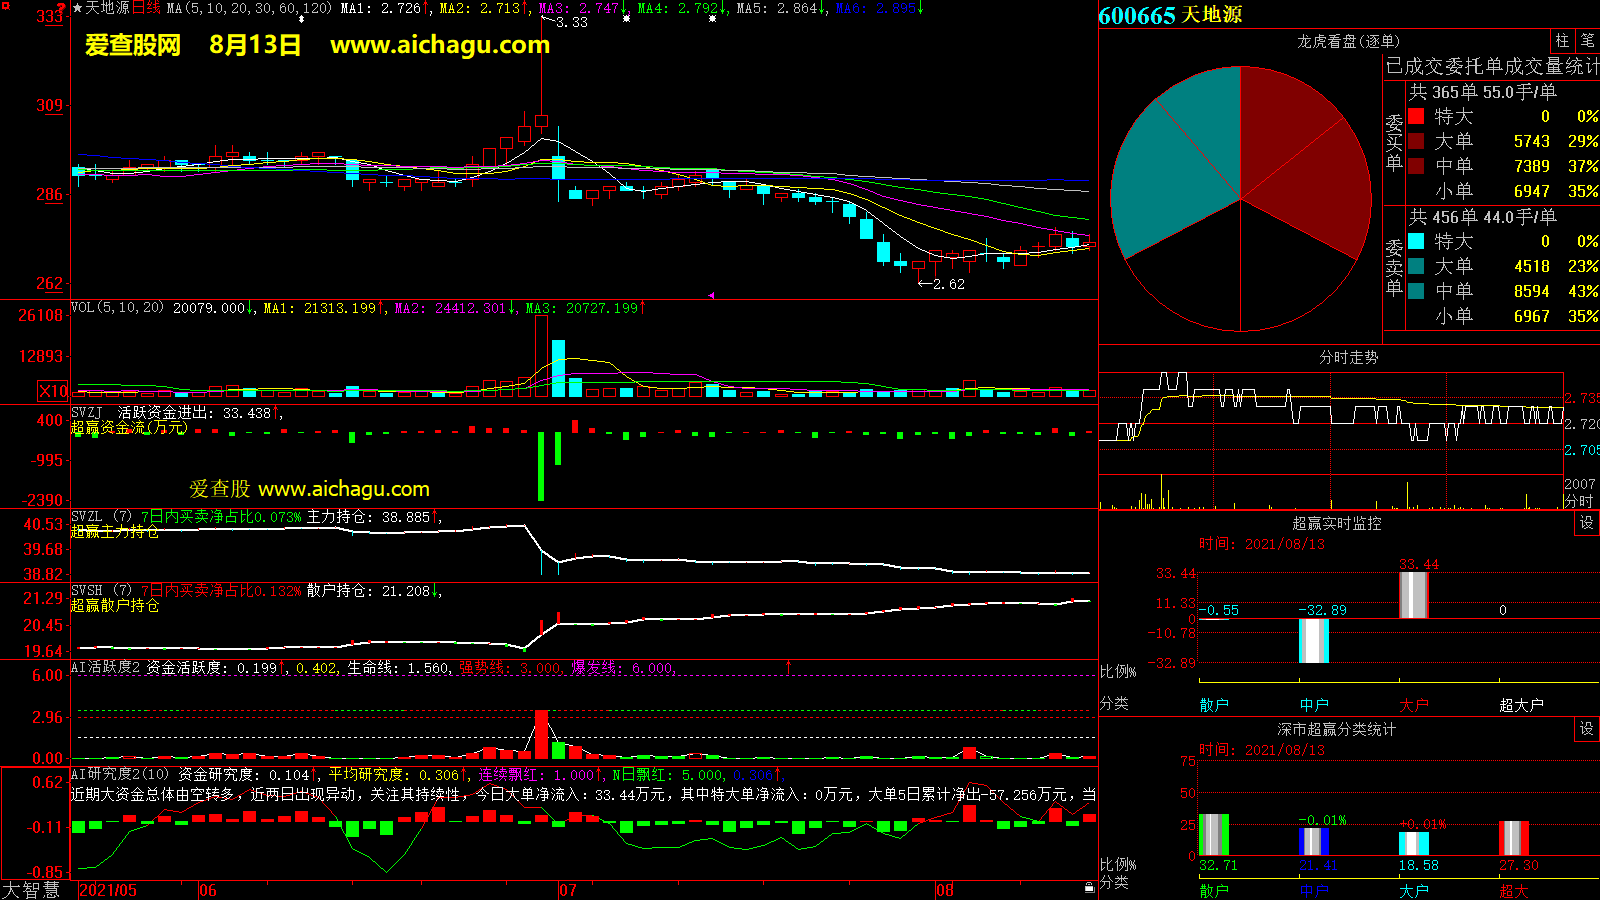Click the 600665 天地源 stock title
Image resolution: width=1600 pixels, height=900 pixels.
tap(1170, 15)
